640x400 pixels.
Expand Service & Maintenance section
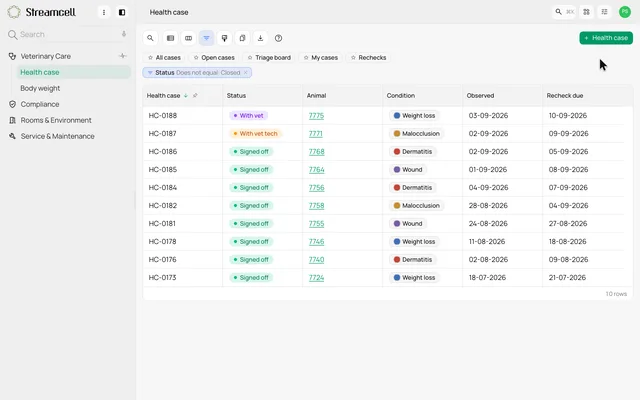tap(58, 136)
